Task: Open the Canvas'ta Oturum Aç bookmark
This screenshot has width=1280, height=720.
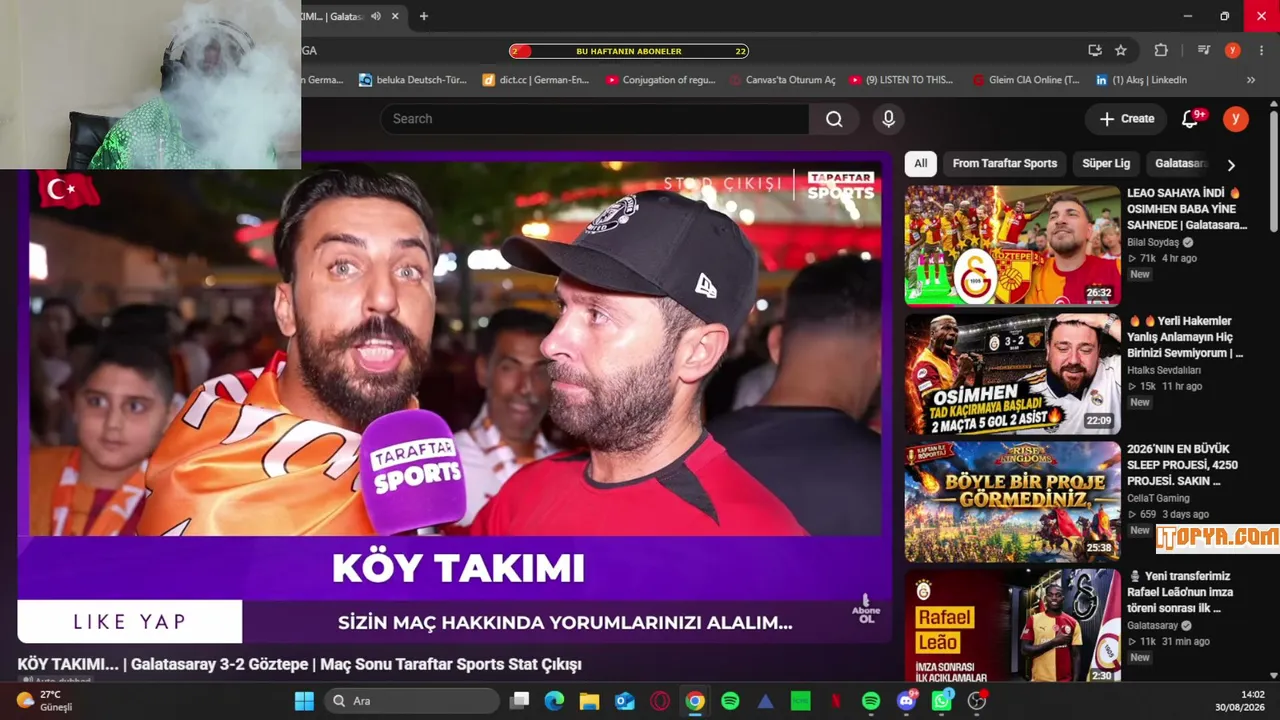Action: (783, 80)
